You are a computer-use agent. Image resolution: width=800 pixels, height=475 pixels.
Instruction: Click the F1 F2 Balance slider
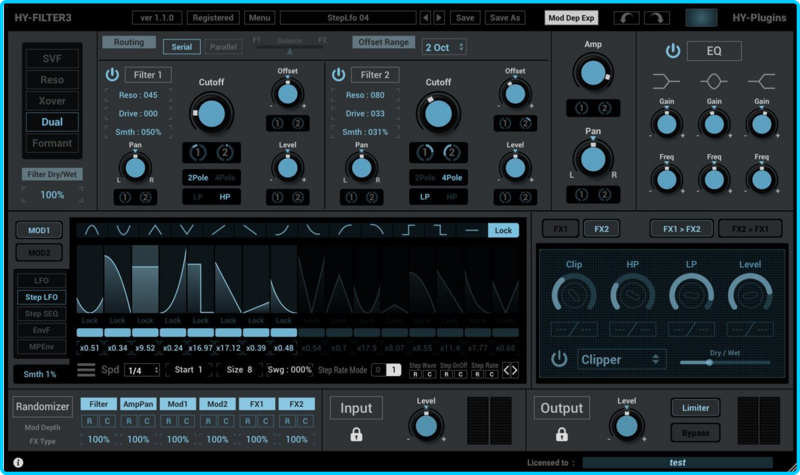click(290, 48)
